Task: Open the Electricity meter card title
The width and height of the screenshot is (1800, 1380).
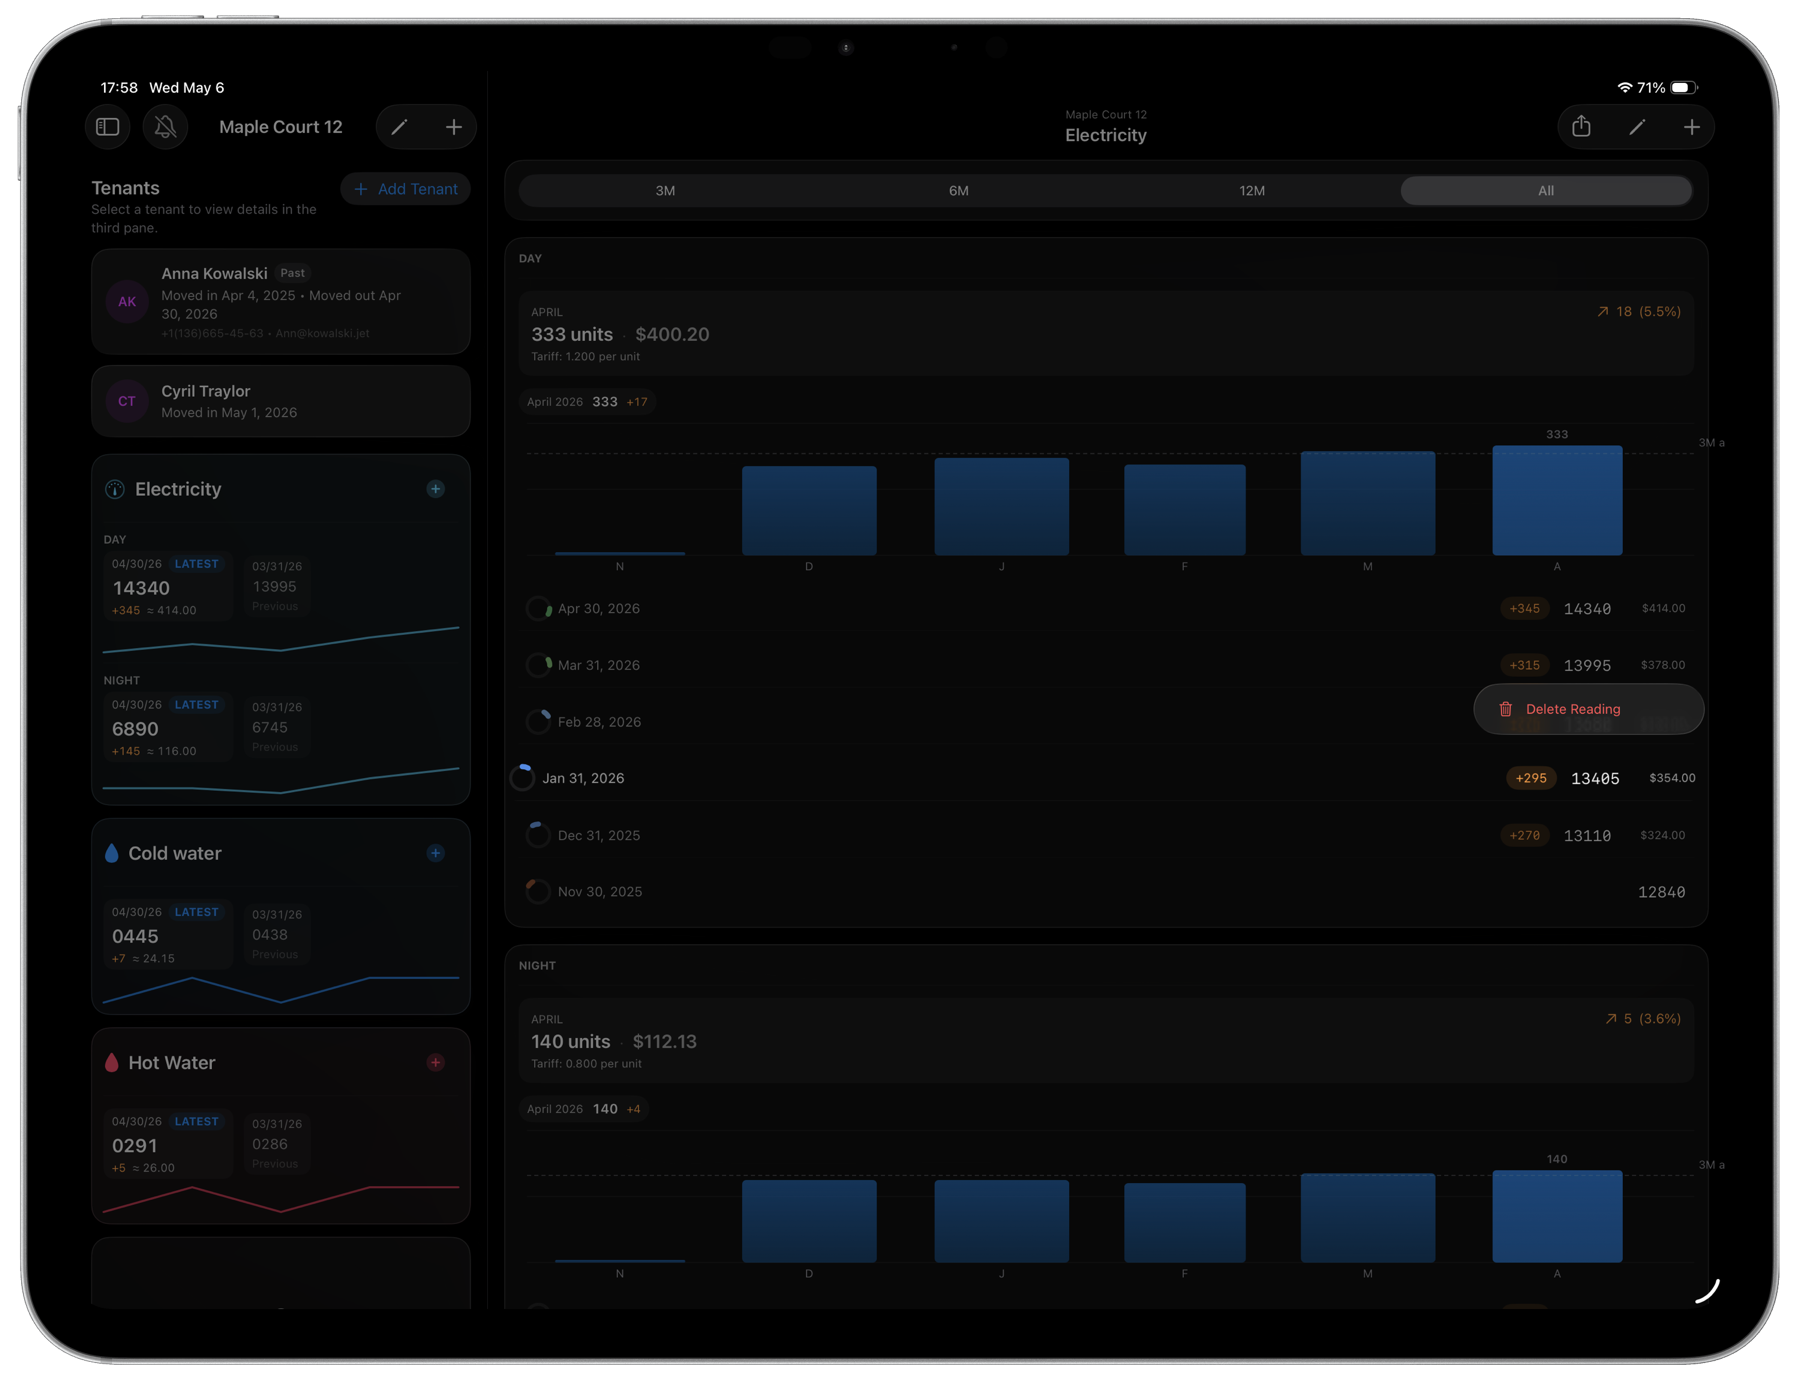Action: 178,489
